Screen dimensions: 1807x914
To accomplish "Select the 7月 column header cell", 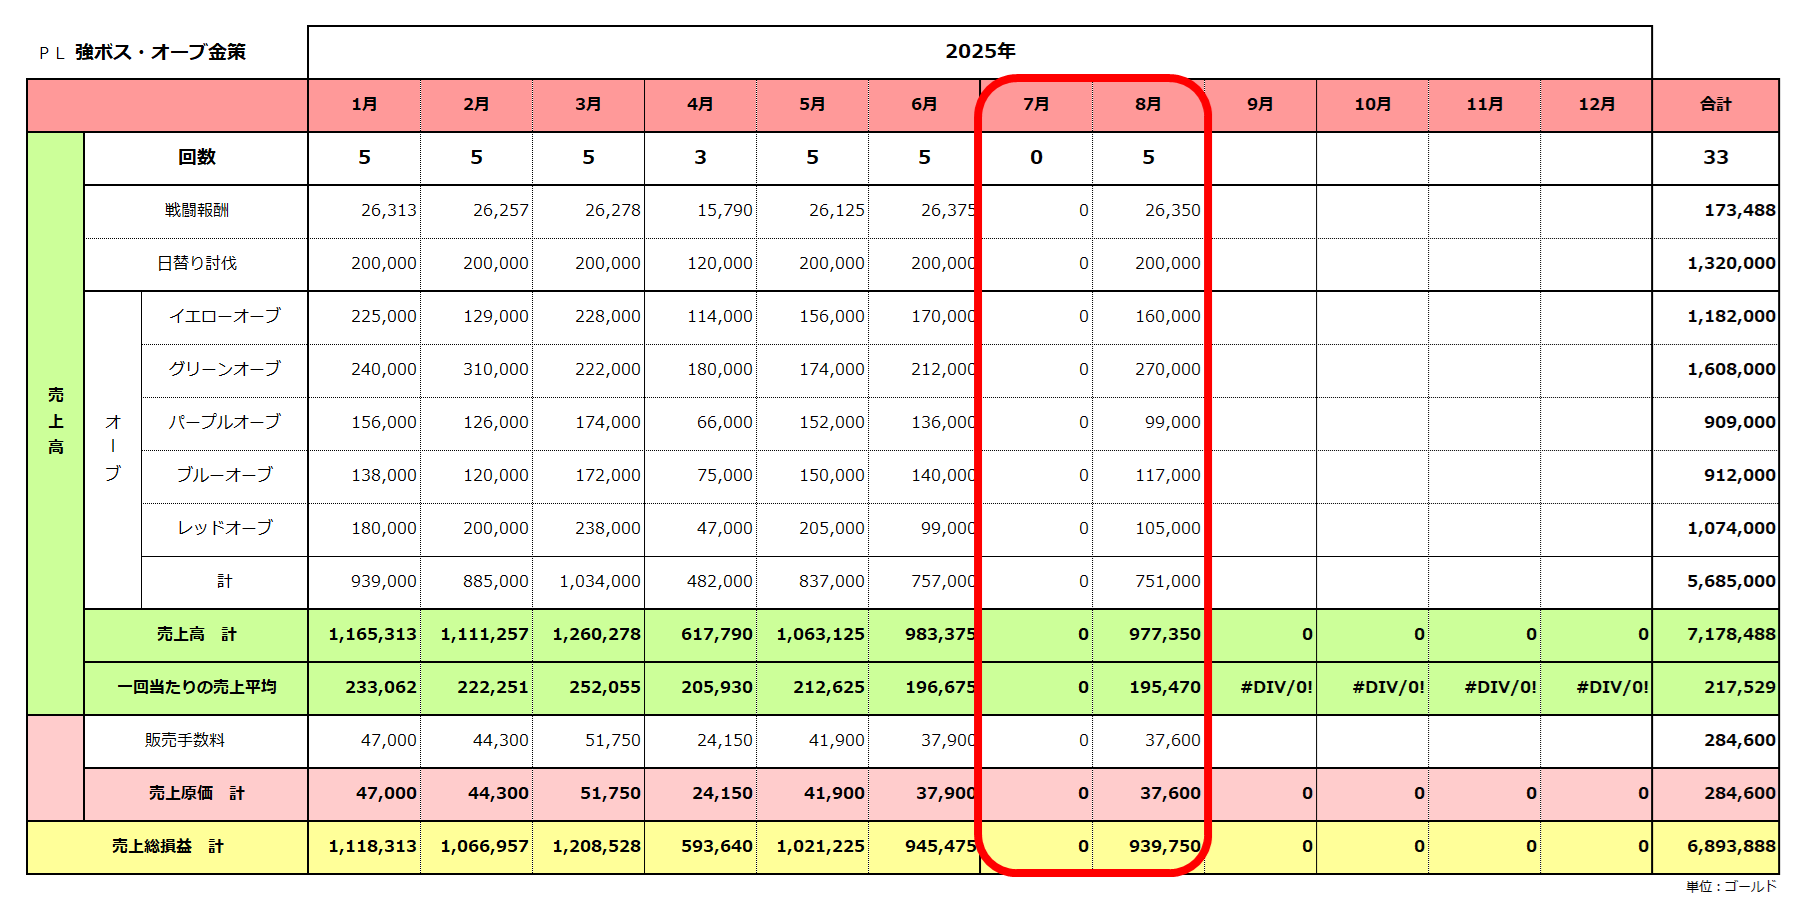I will tap(1036, 104).
